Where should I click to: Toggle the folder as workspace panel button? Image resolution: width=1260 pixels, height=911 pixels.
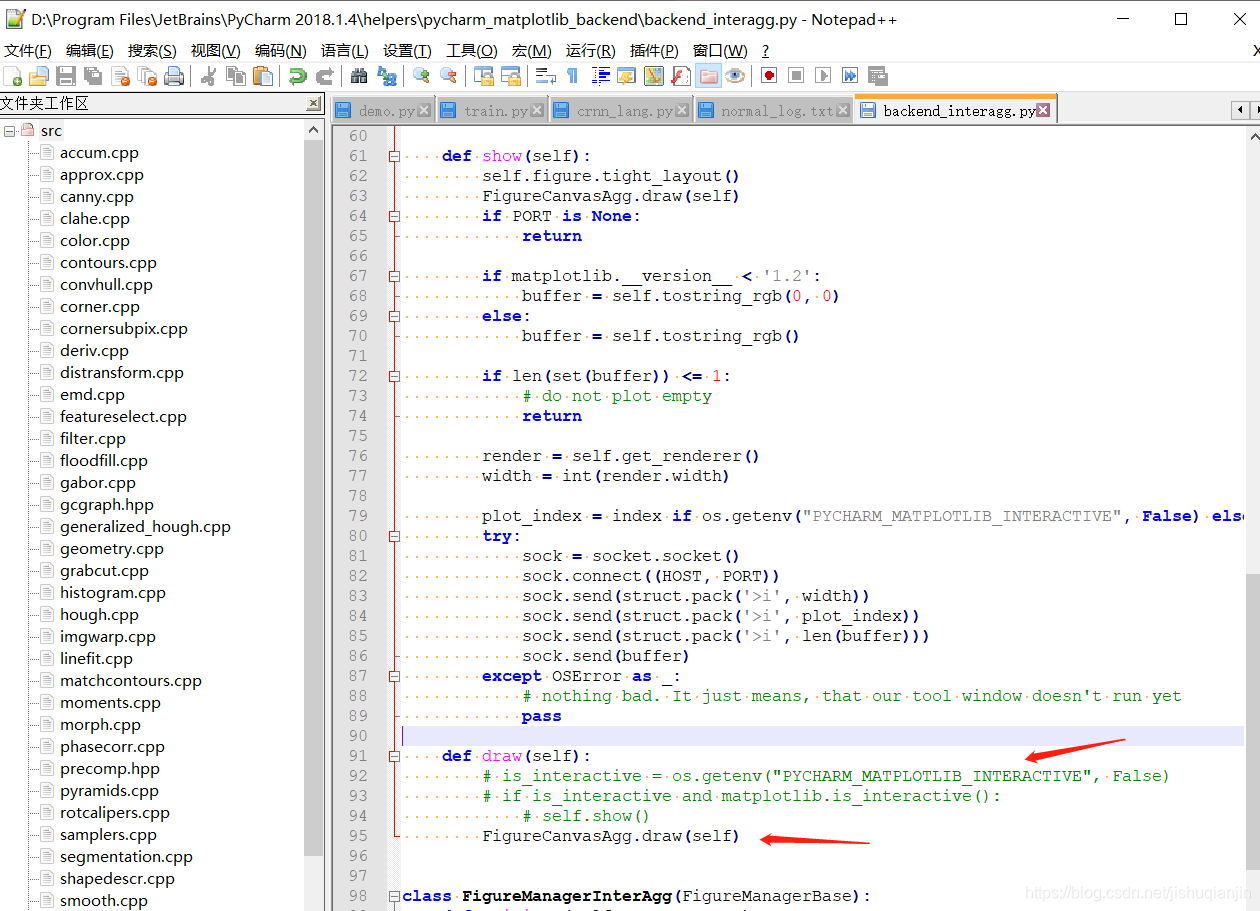708,76
